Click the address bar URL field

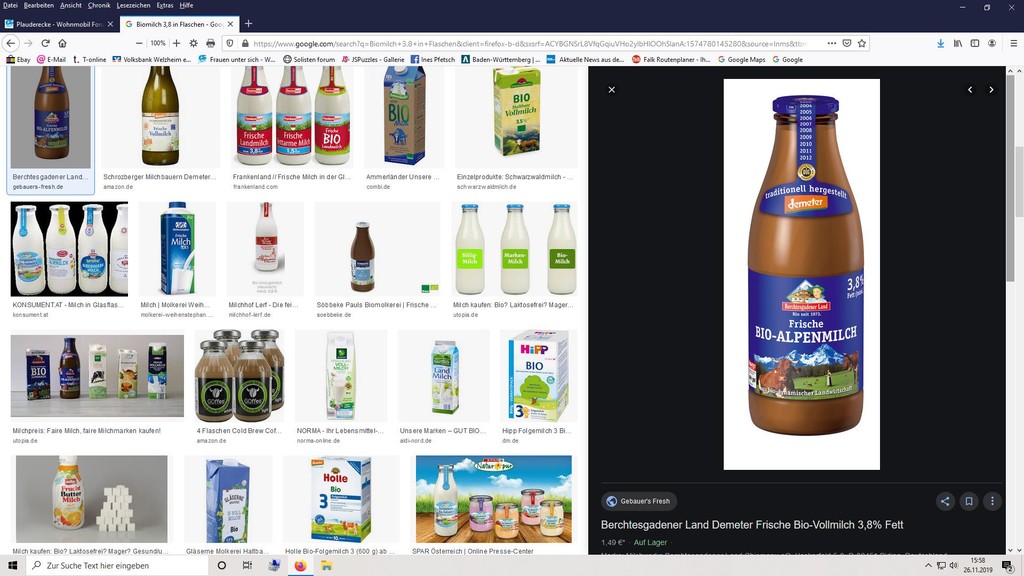pyautogui.click(x=529, y=43)
